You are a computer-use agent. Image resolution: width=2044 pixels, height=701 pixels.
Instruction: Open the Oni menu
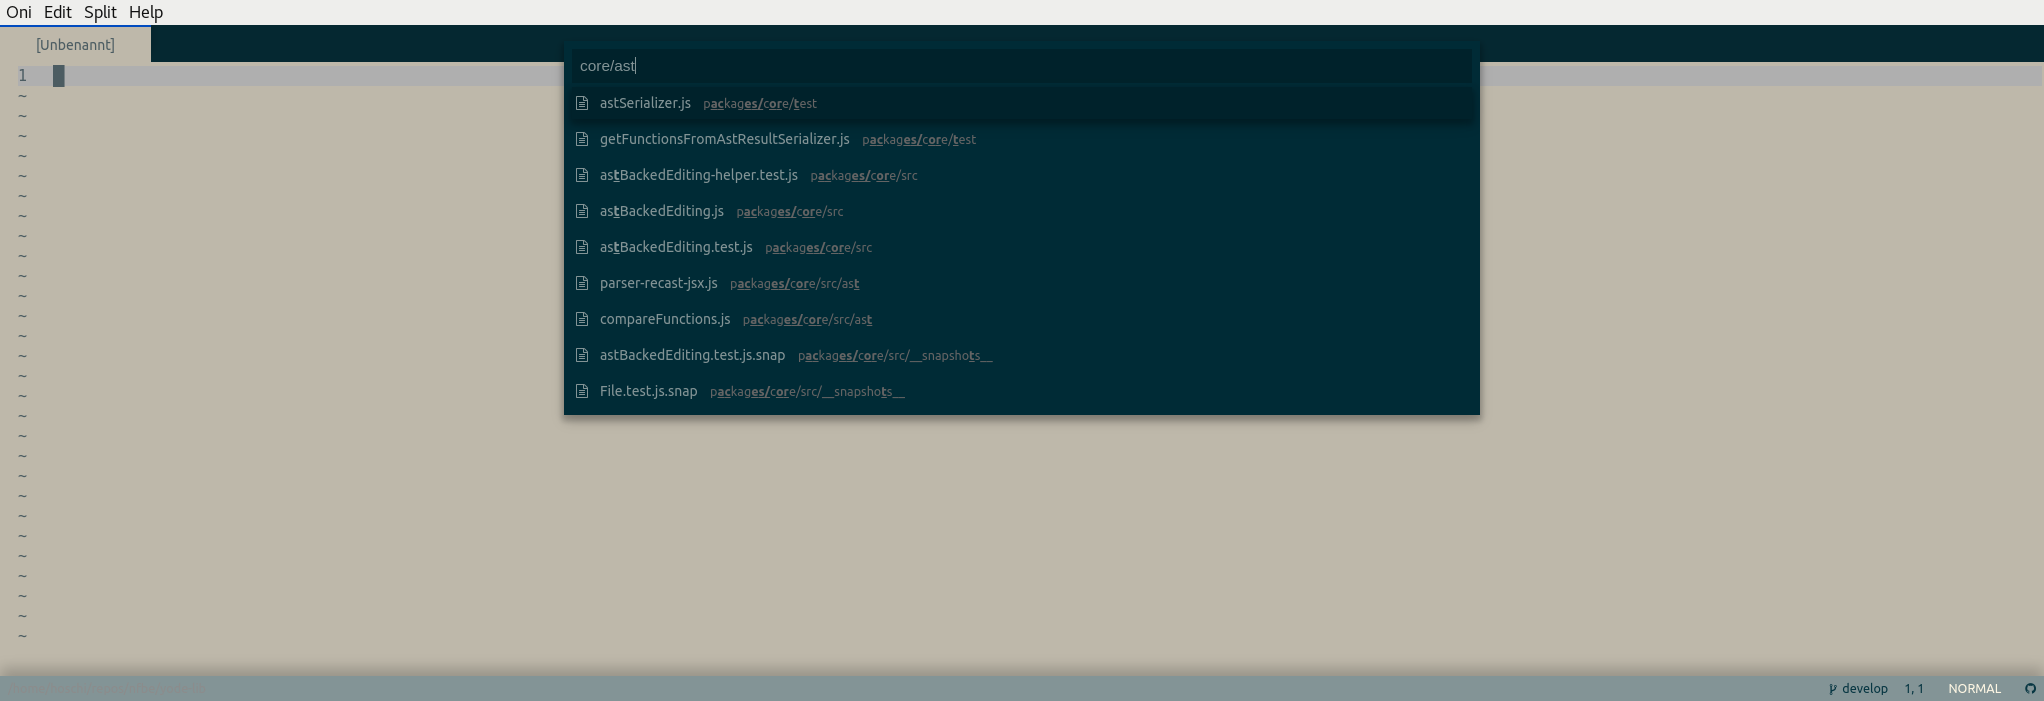pyautogui.click(x=18, y=12)
